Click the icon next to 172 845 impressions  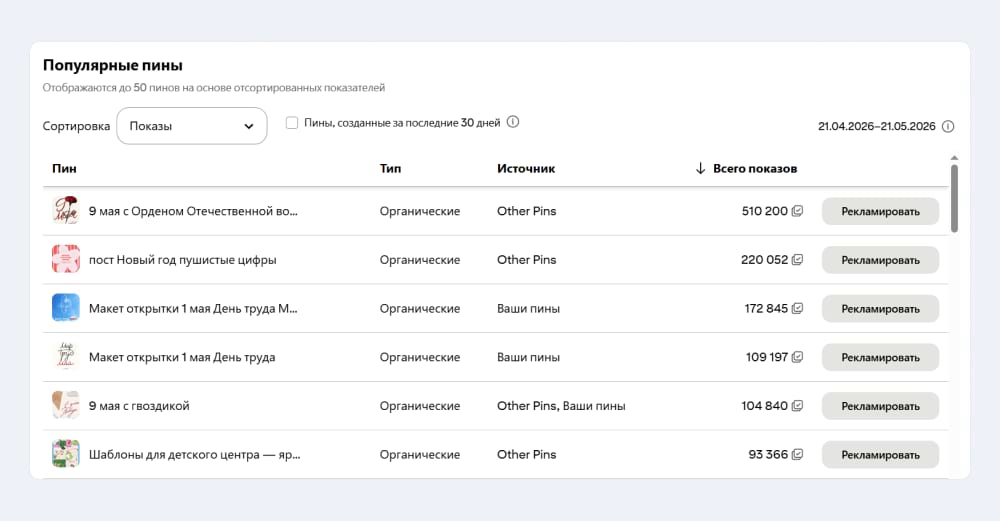[x=797, y=309]
